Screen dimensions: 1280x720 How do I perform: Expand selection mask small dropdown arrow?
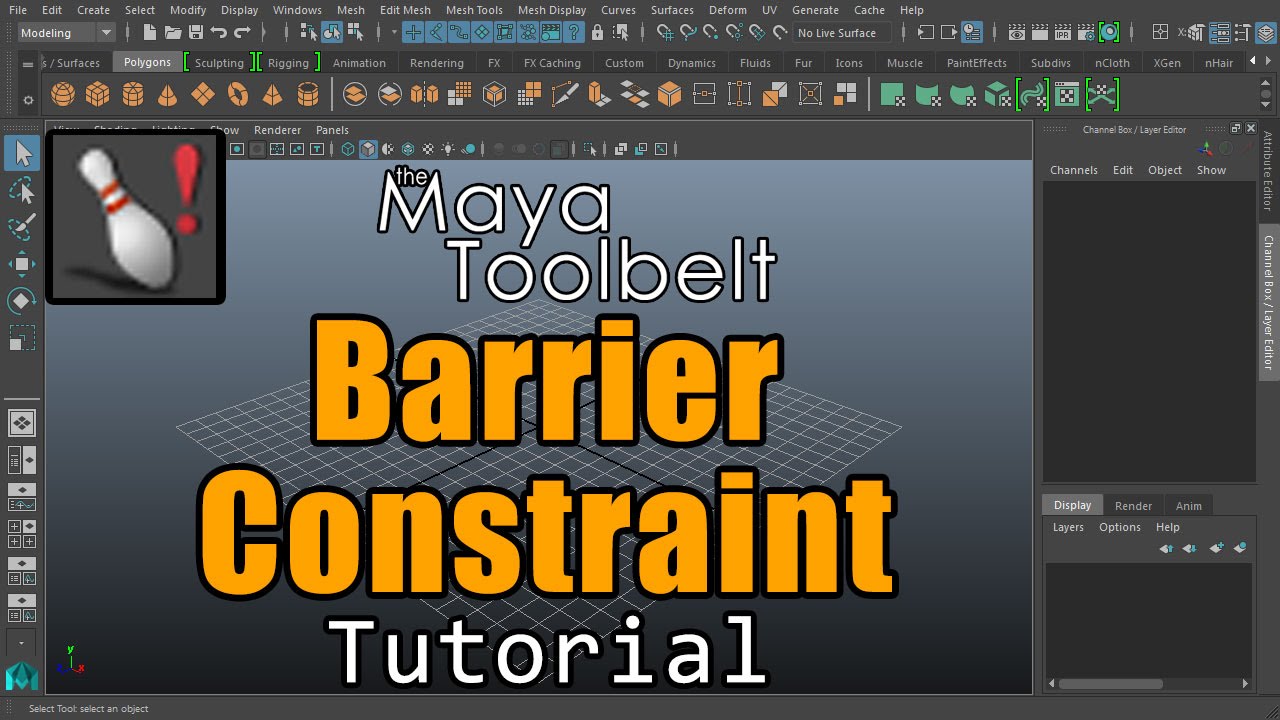(x=395, y=33)
